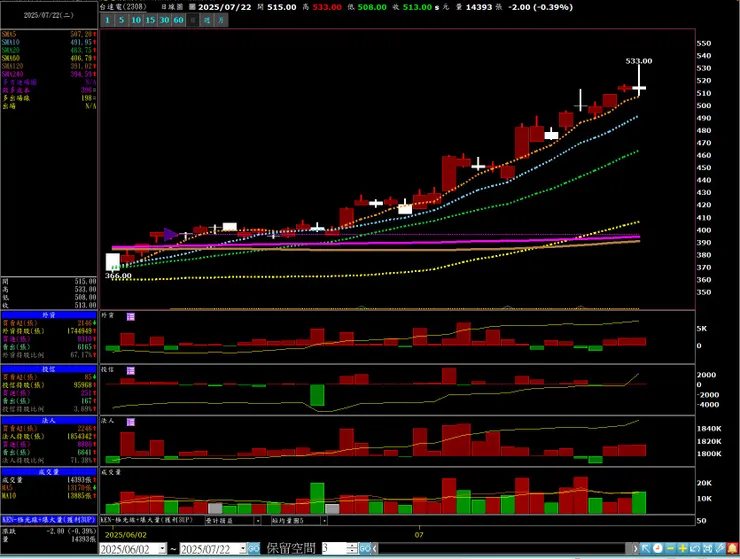Click the left arrow of the horizontal scrollbar
This screenshot has height=559, width=740.
click(375, 549)
